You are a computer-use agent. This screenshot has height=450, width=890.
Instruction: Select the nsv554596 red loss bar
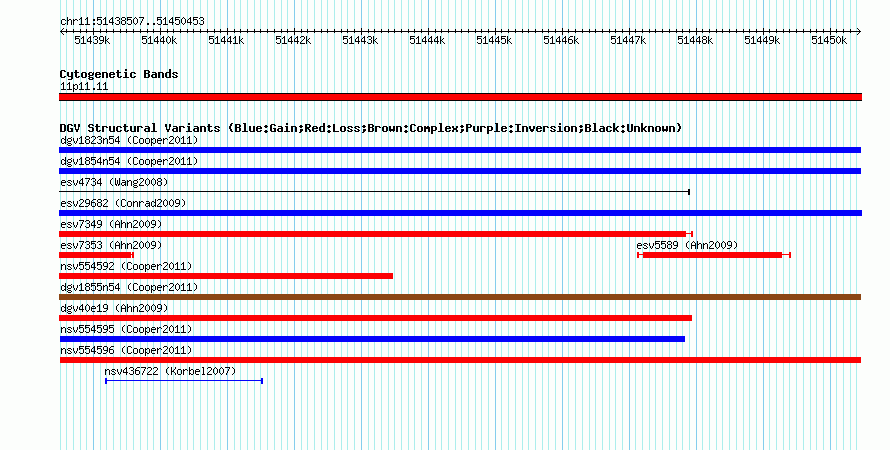pos(460,360)
